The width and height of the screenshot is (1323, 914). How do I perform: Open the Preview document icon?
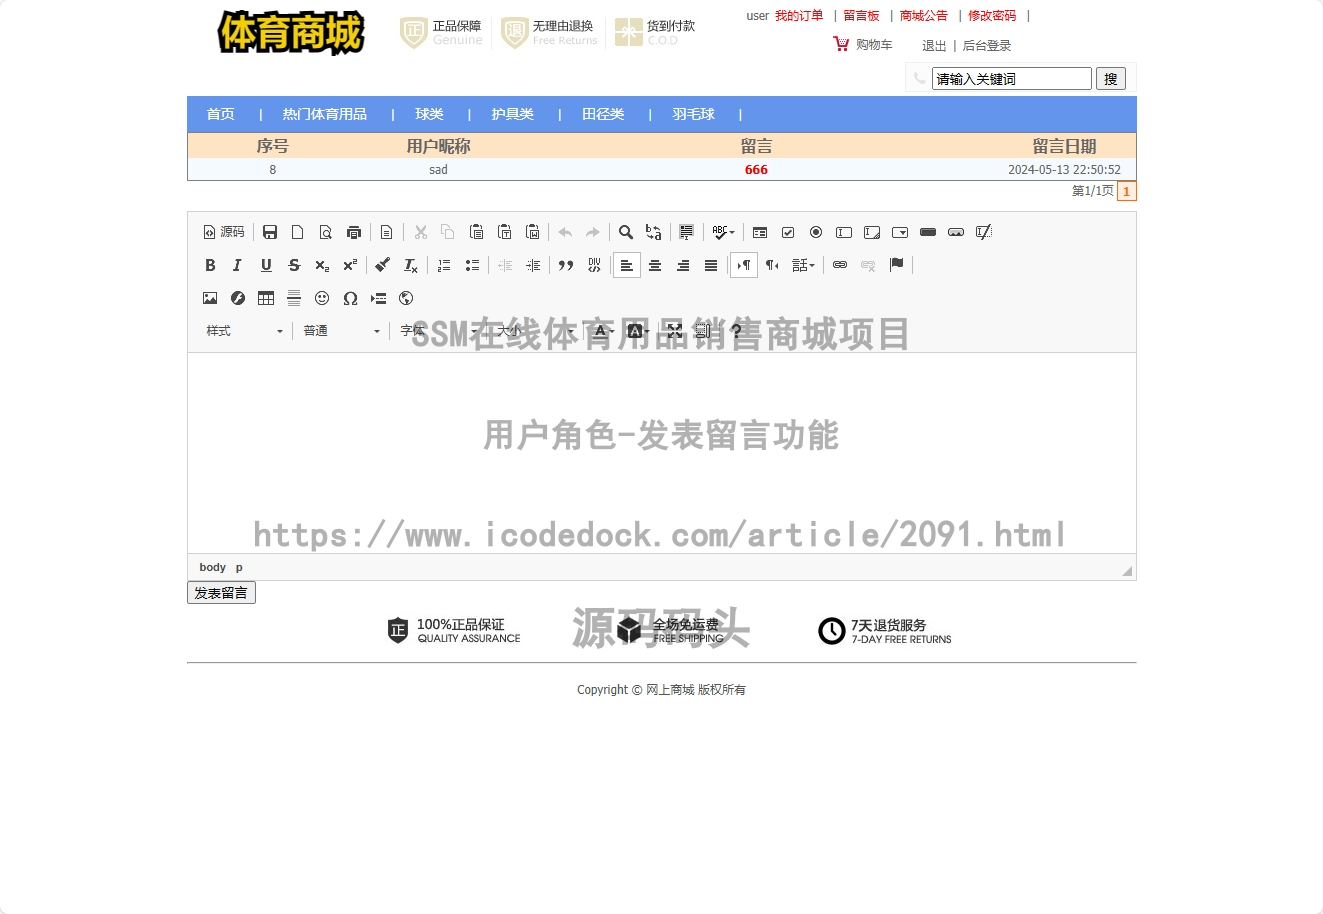click(x=326, y=232)
